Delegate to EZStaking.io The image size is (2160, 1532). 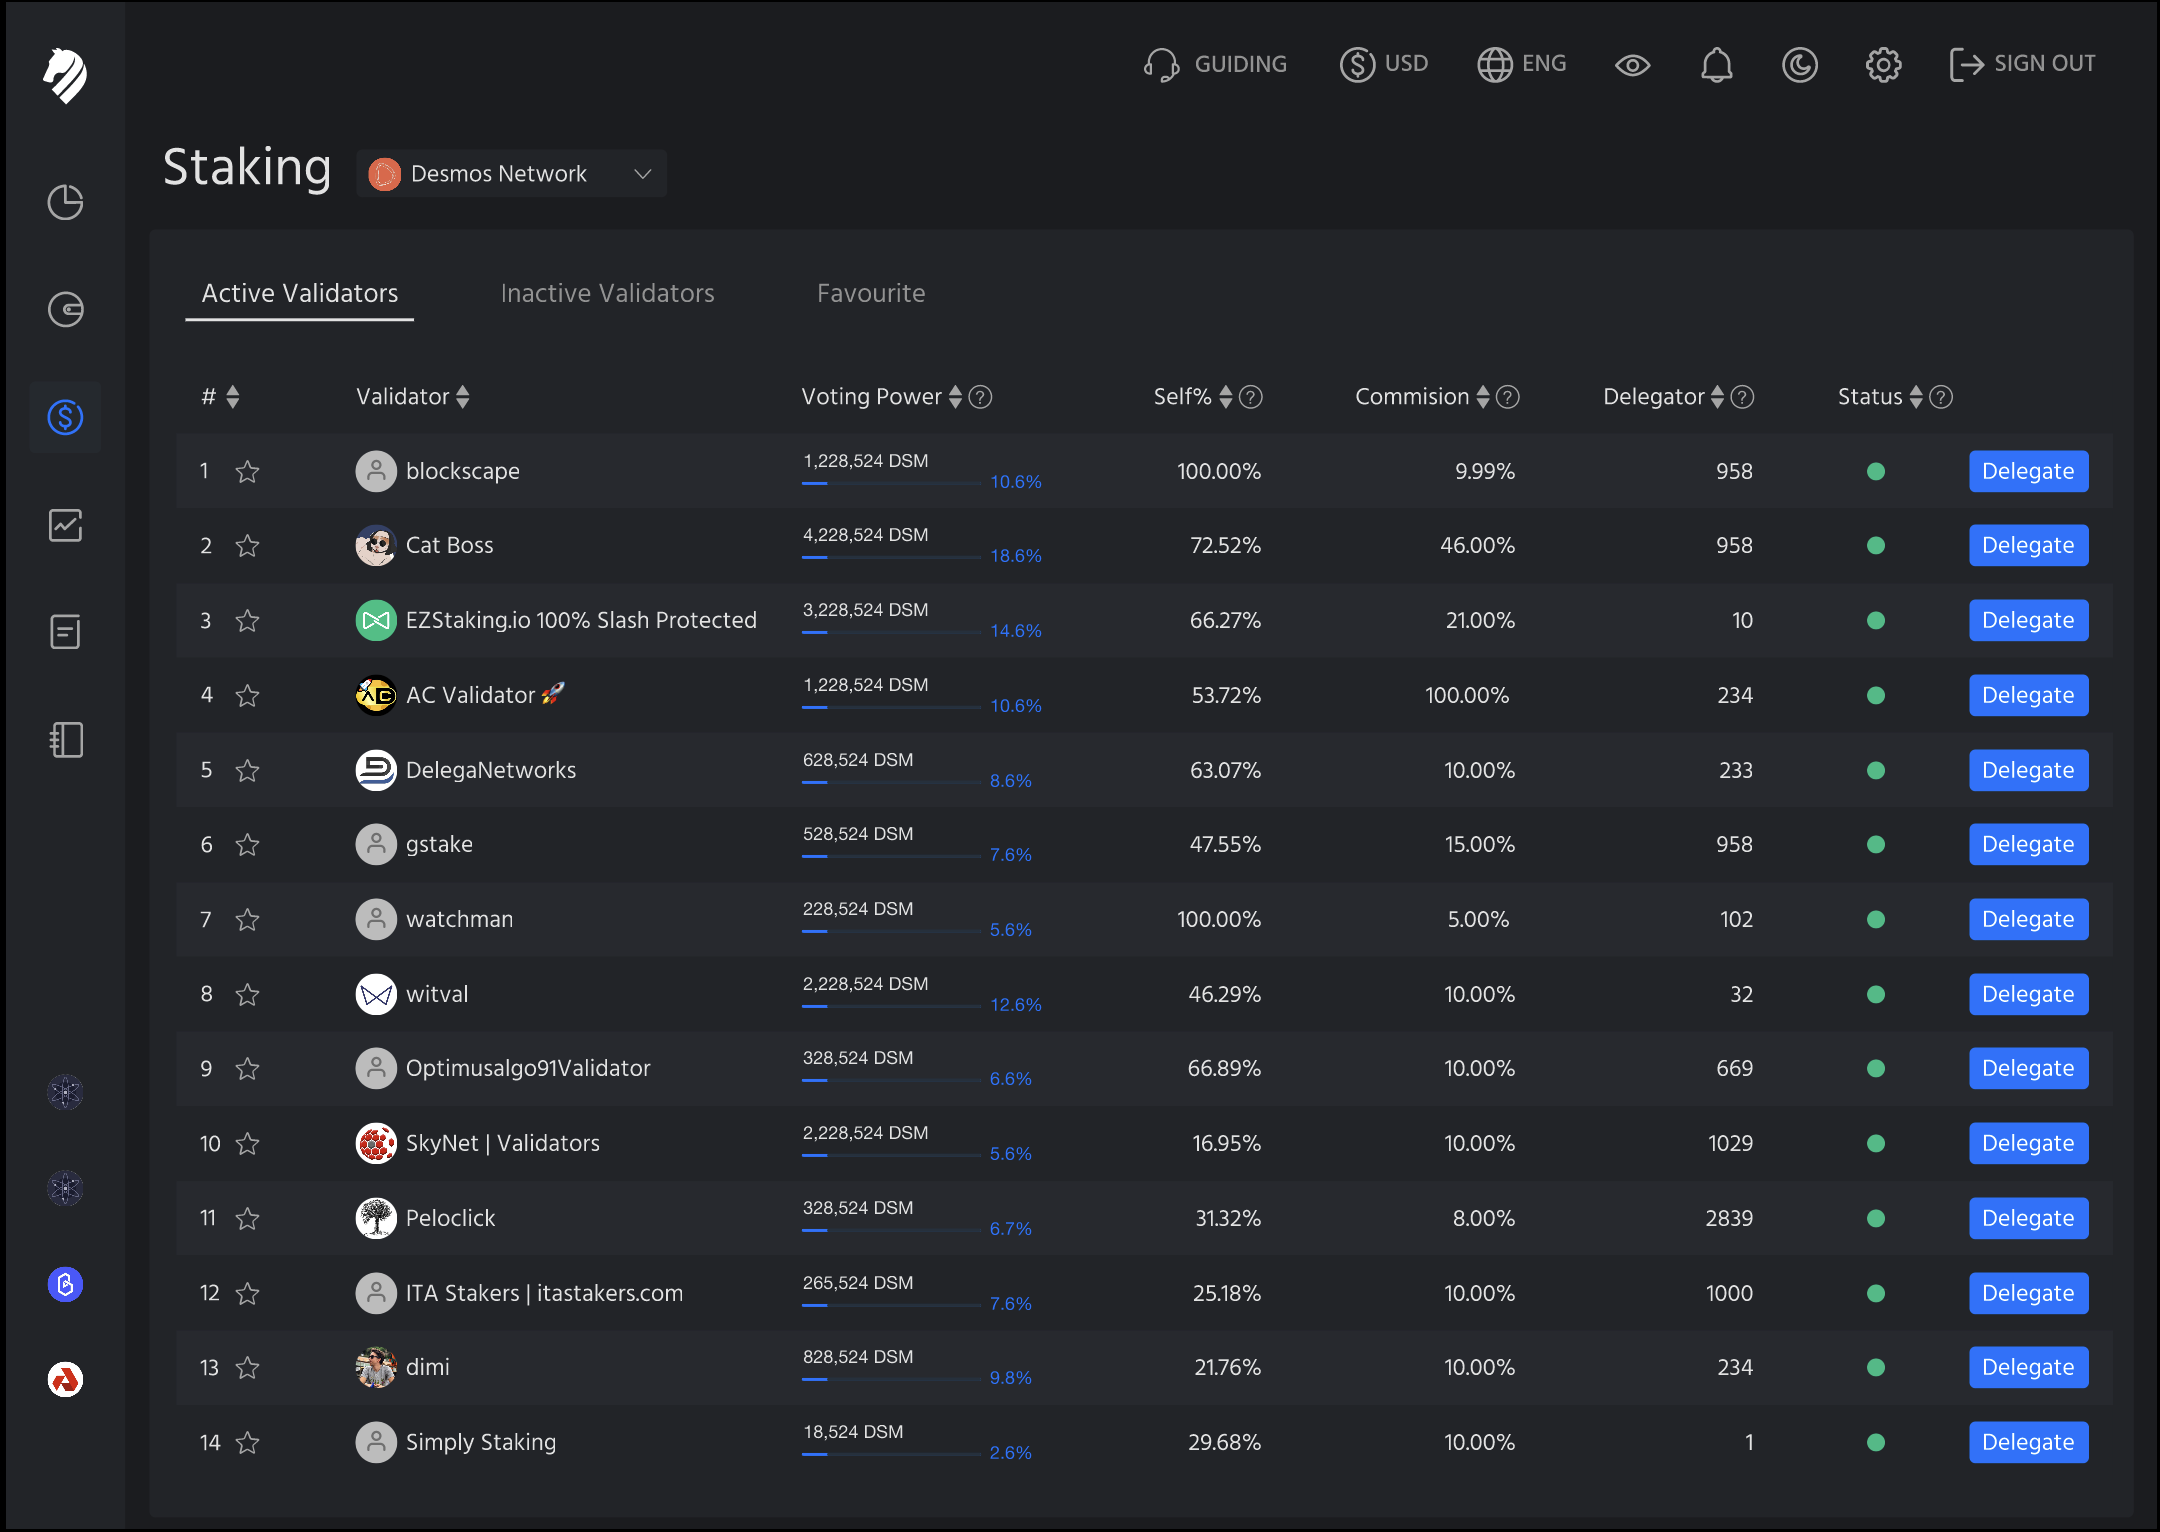pos(2028,620)
